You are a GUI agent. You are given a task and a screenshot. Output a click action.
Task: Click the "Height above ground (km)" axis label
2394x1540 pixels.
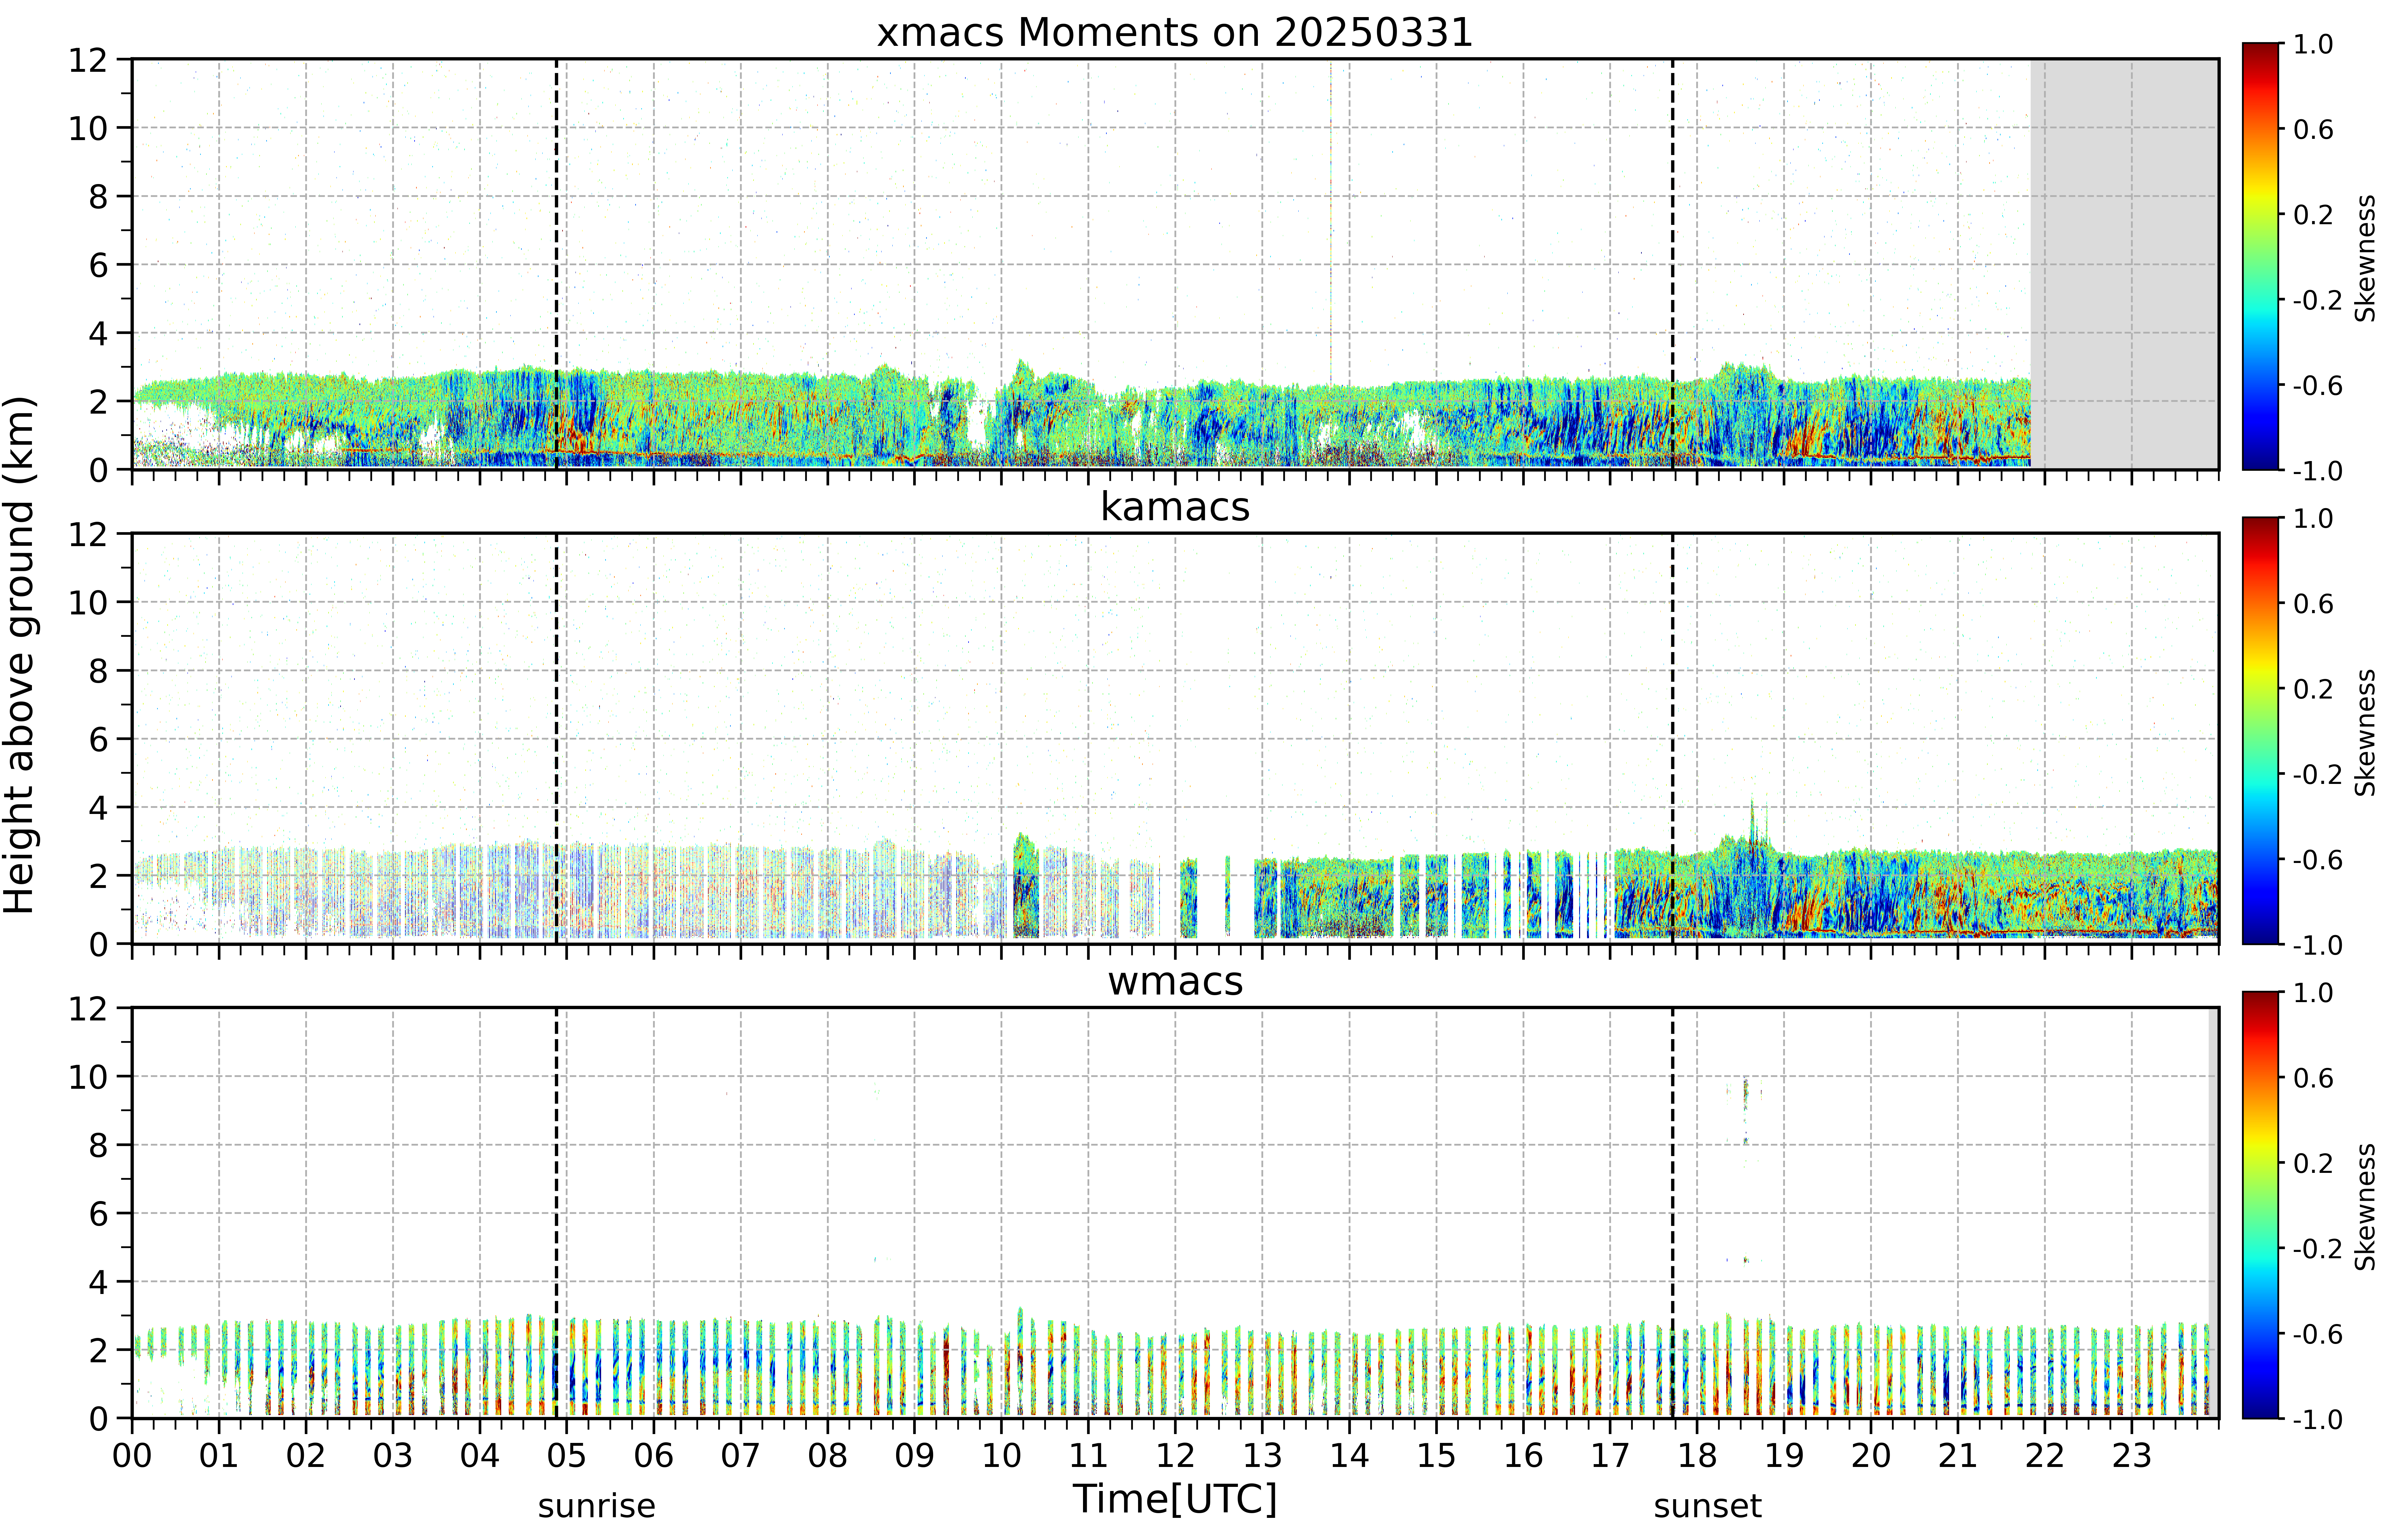20,655
